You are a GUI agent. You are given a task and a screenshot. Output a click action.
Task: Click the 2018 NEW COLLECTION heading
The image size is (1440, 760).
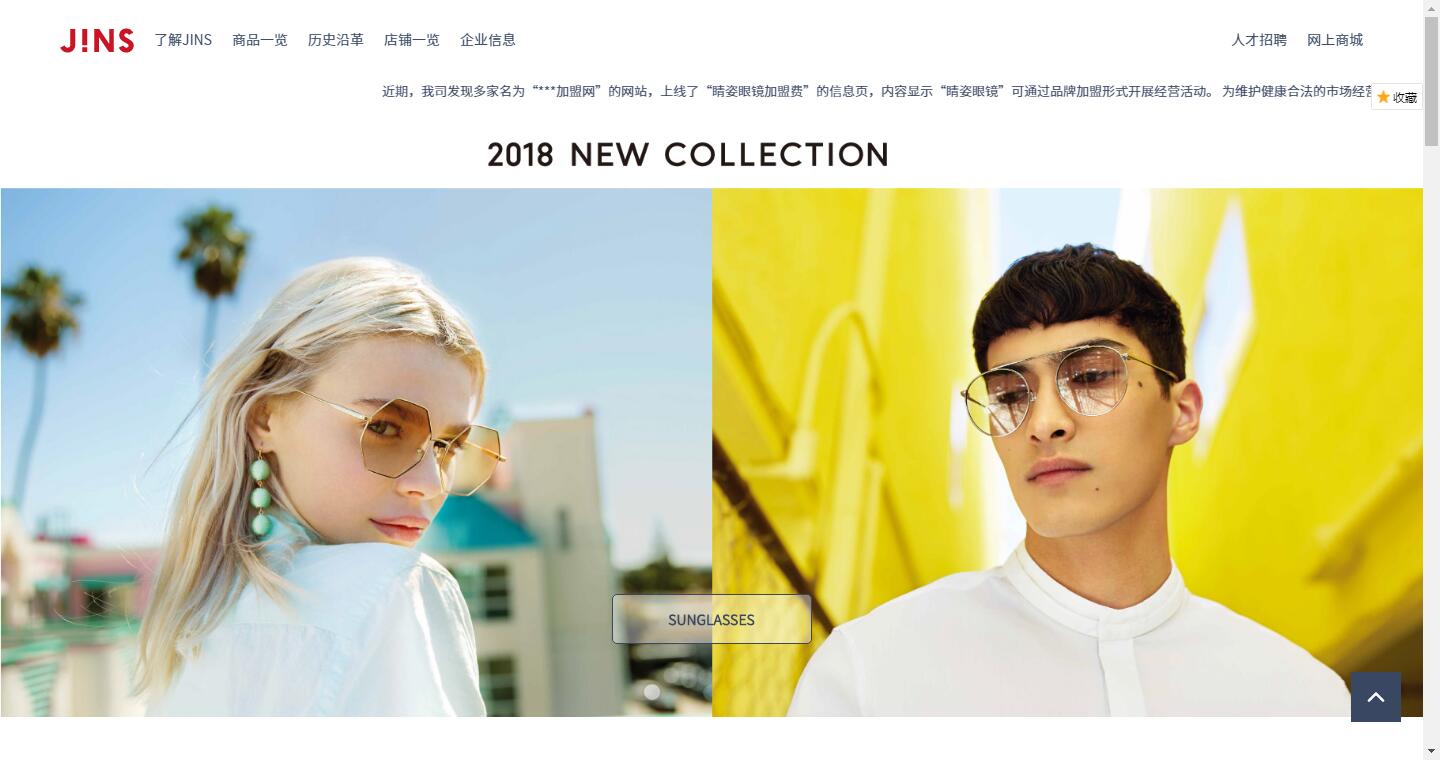tap(688, 155)
